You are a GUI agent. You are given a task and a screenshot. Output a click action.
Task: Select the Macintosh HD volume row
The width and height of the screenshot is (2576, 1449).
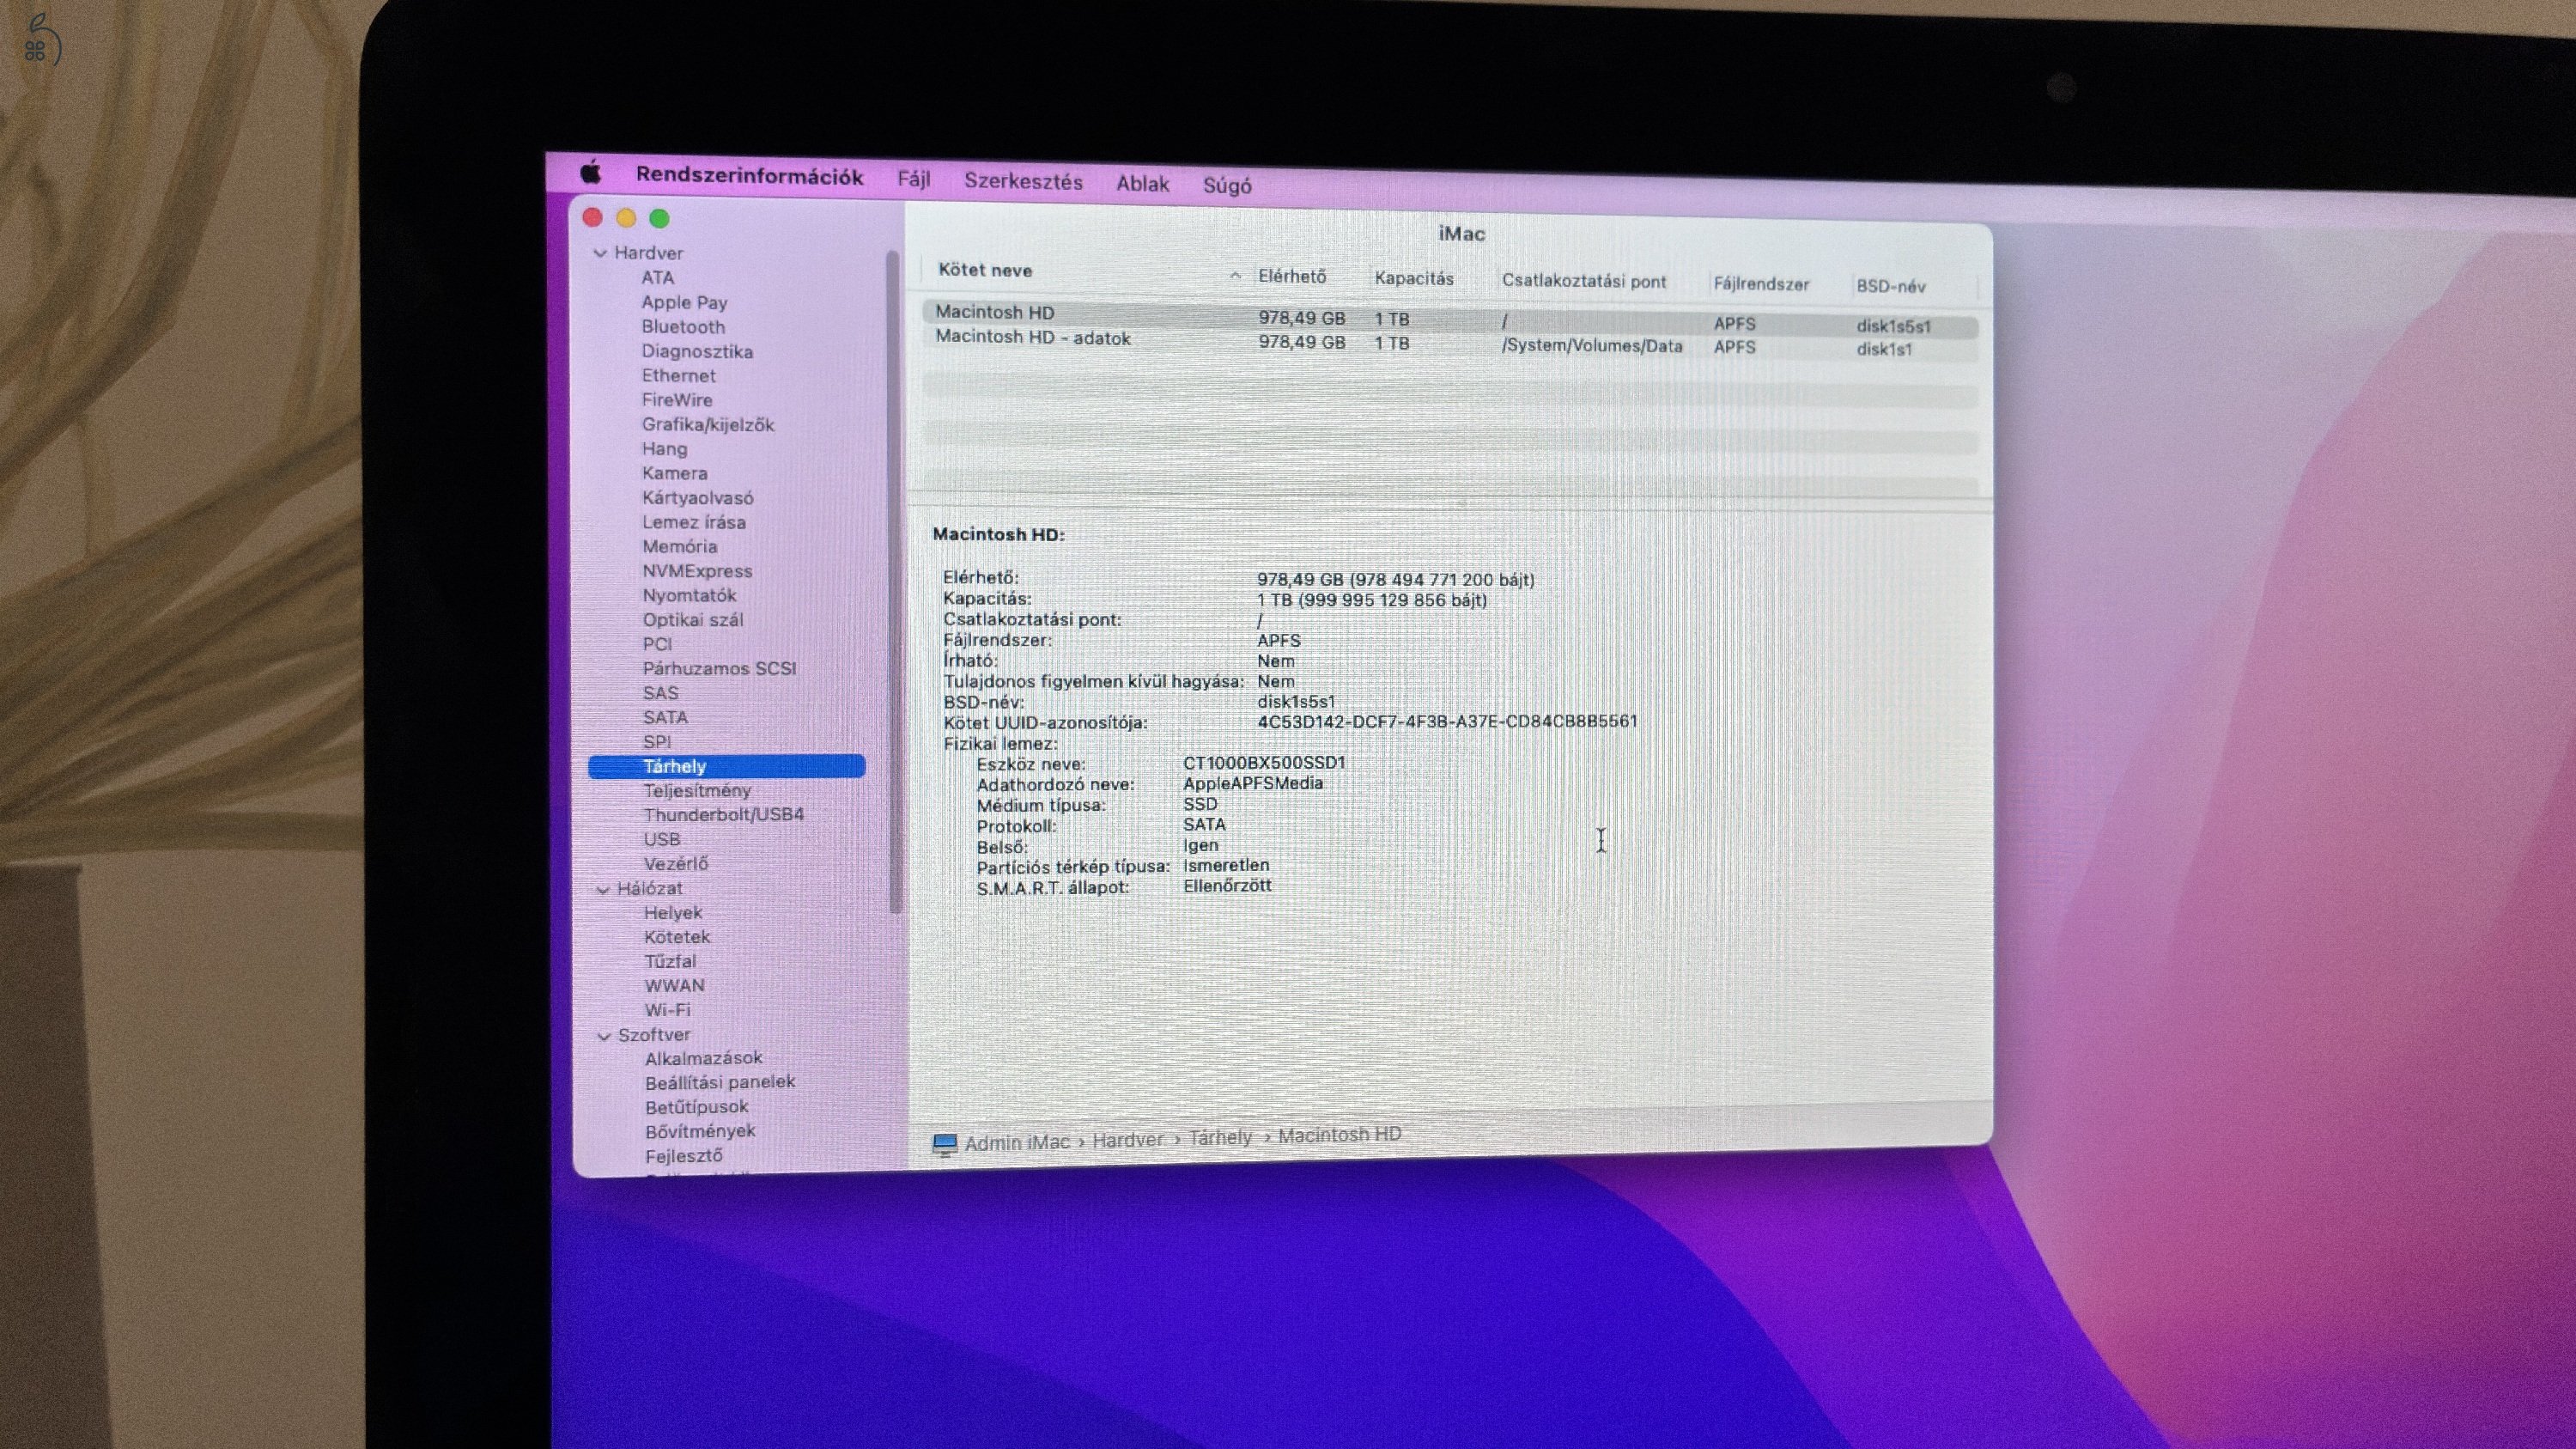coord(1449,319)
